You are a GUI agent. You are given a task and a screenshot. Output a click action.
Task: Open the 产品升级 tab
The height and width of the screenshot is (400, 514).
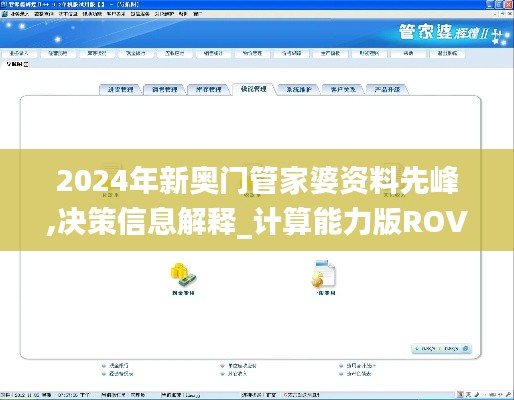(x=387, y=89)
